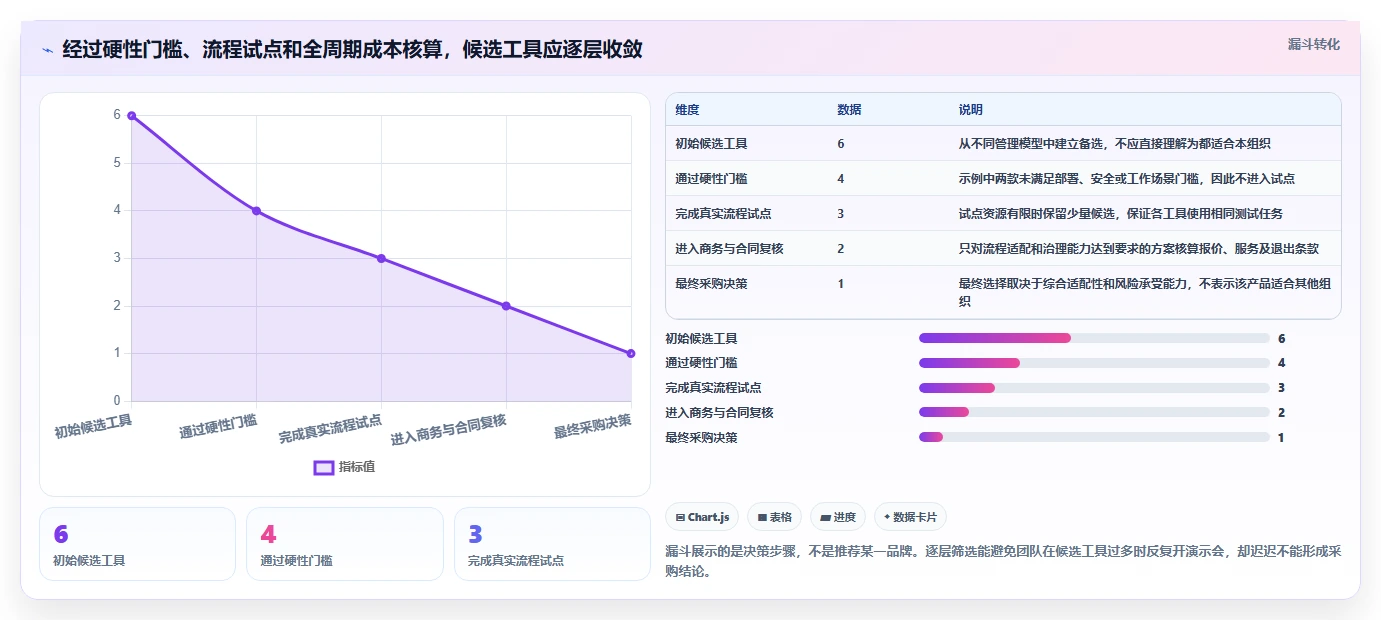Click the lightning icon beside the title
Screen dimensions: 1381x620
[47, 49]
